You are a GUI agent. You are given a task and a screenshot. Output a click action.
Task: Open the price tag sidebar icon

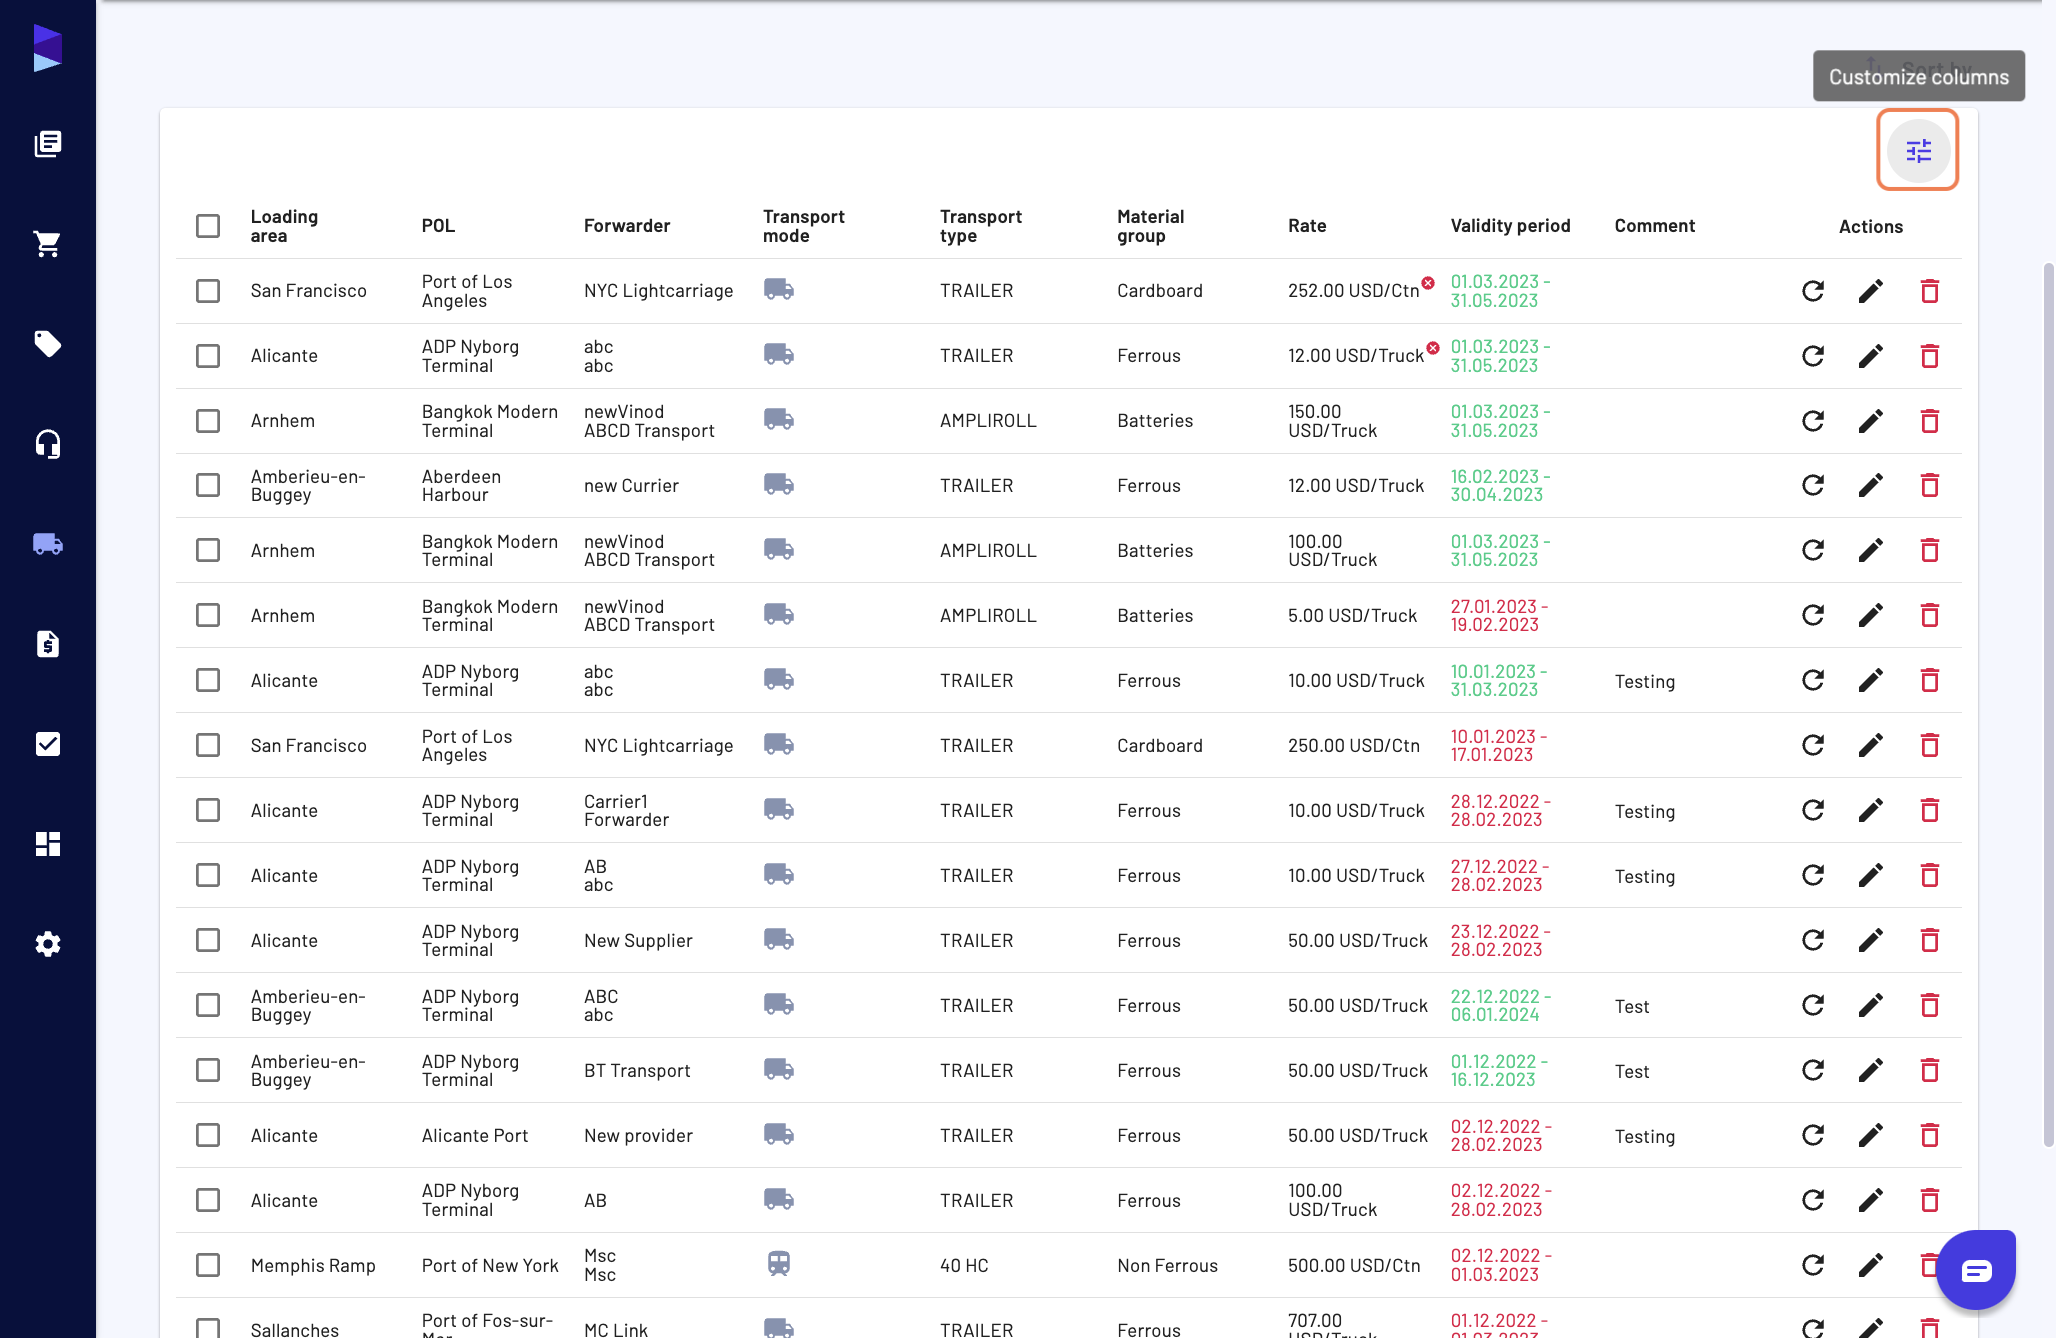48,344
